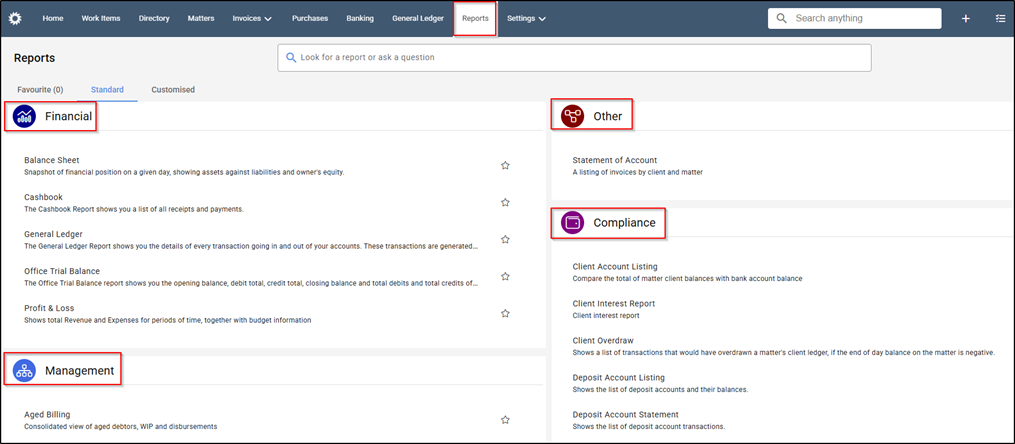
Task: Open General Ledger in the navigation bar
Action: coord(418,19)
